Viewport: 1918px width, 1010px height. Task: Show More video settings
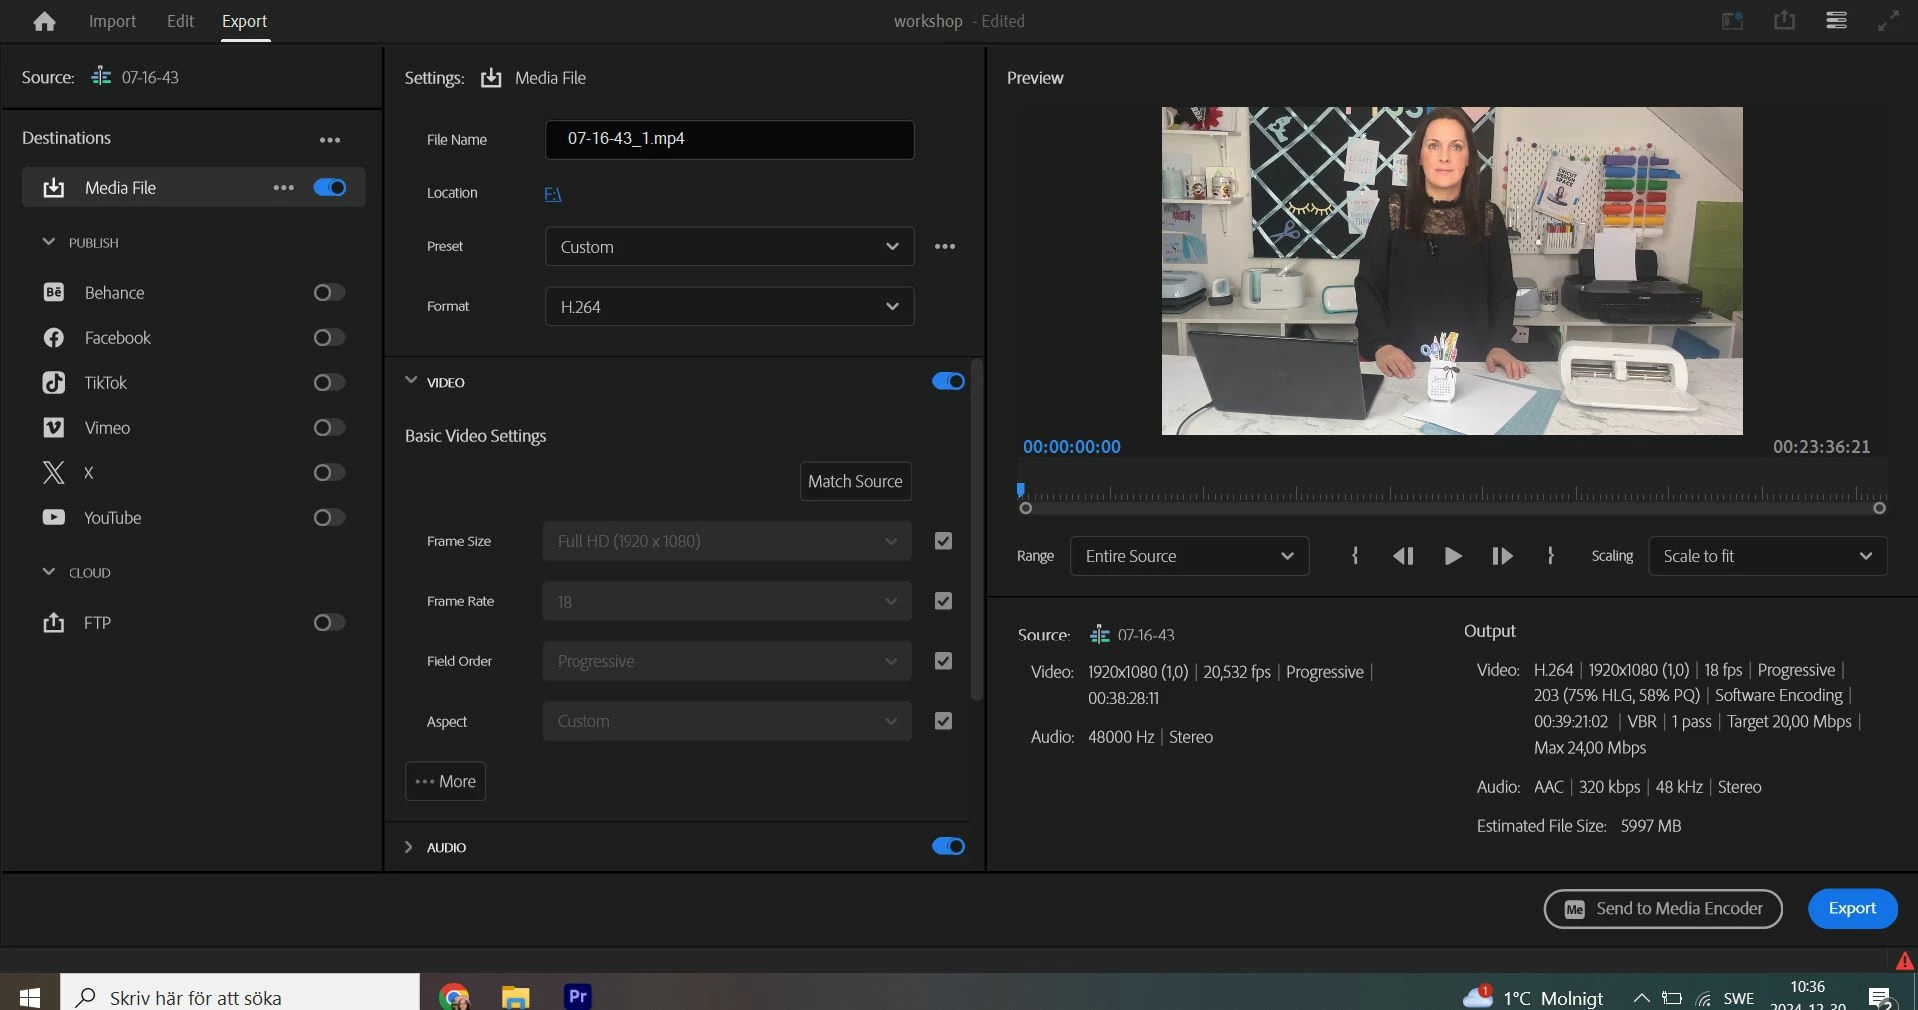point(445,782)
